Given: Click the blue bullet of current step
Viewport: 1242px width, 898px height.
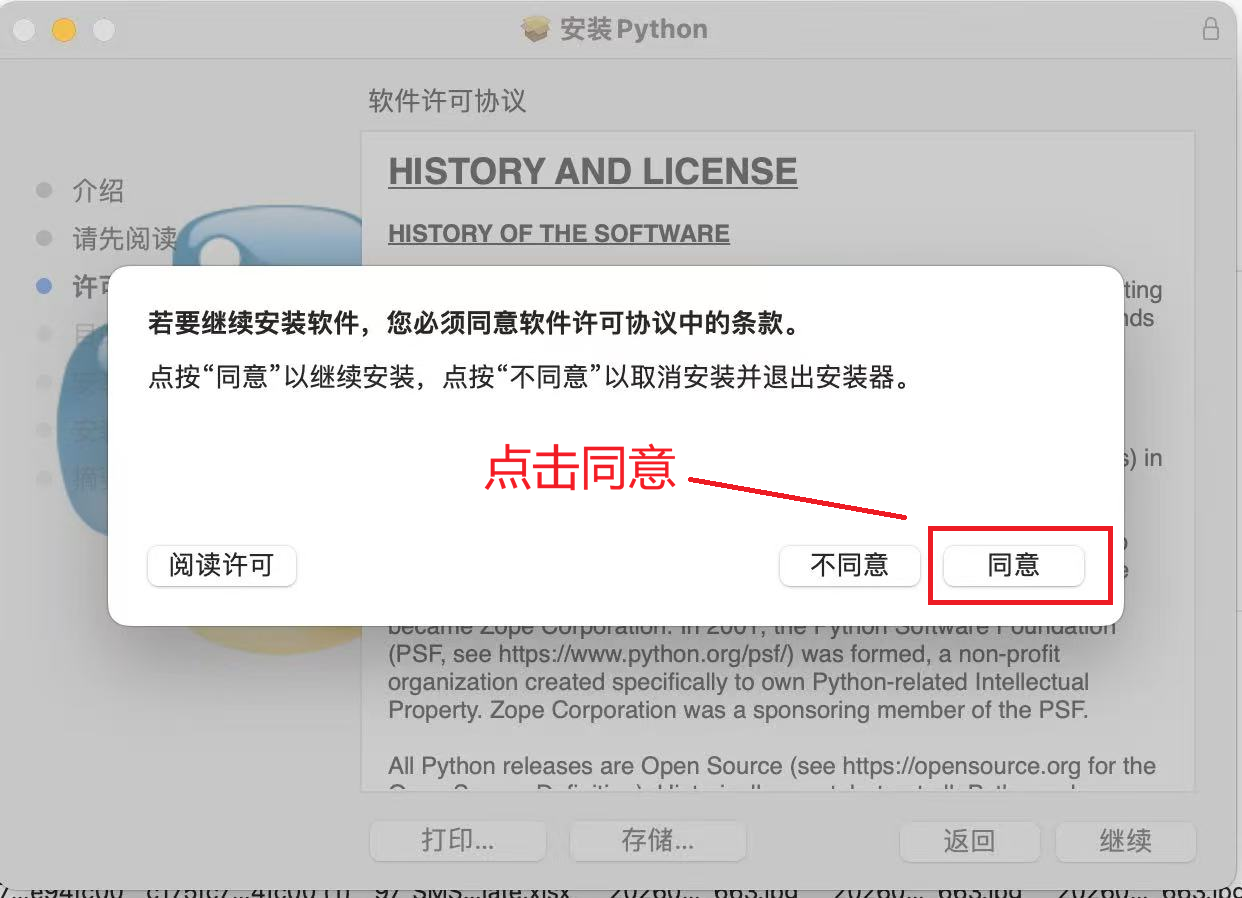Looking at the screenshot, I should (x=44, y=286).
